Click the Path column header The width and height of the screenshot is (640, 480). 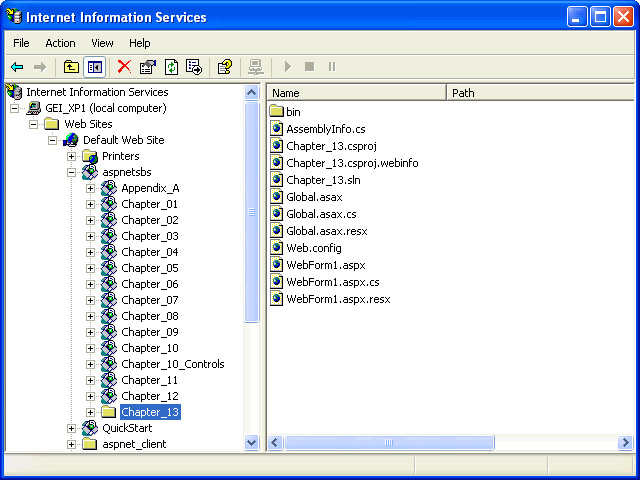click(540, 93)
